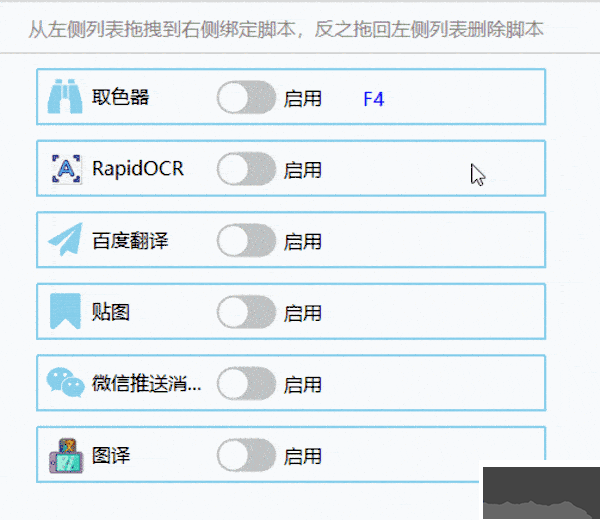Click the F4 hotkey label
This screenshot has height=520, width=600.
tap(374, 99)
